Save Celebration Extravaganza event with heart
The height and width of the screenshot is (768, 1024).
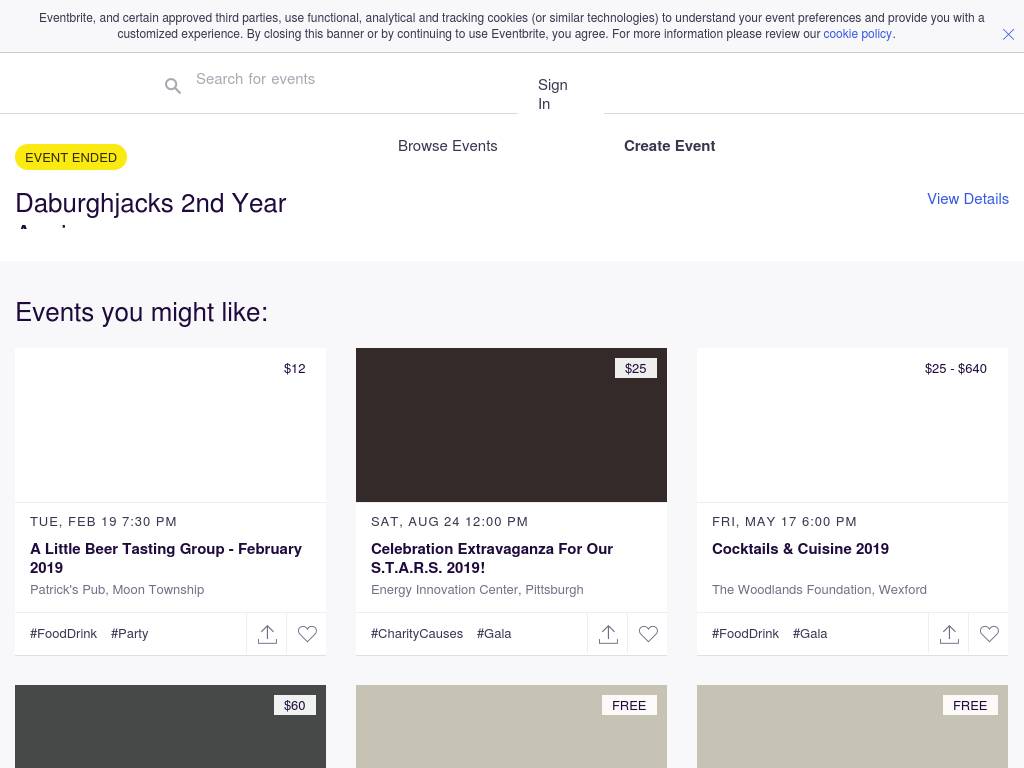click(x=648, y=634)
